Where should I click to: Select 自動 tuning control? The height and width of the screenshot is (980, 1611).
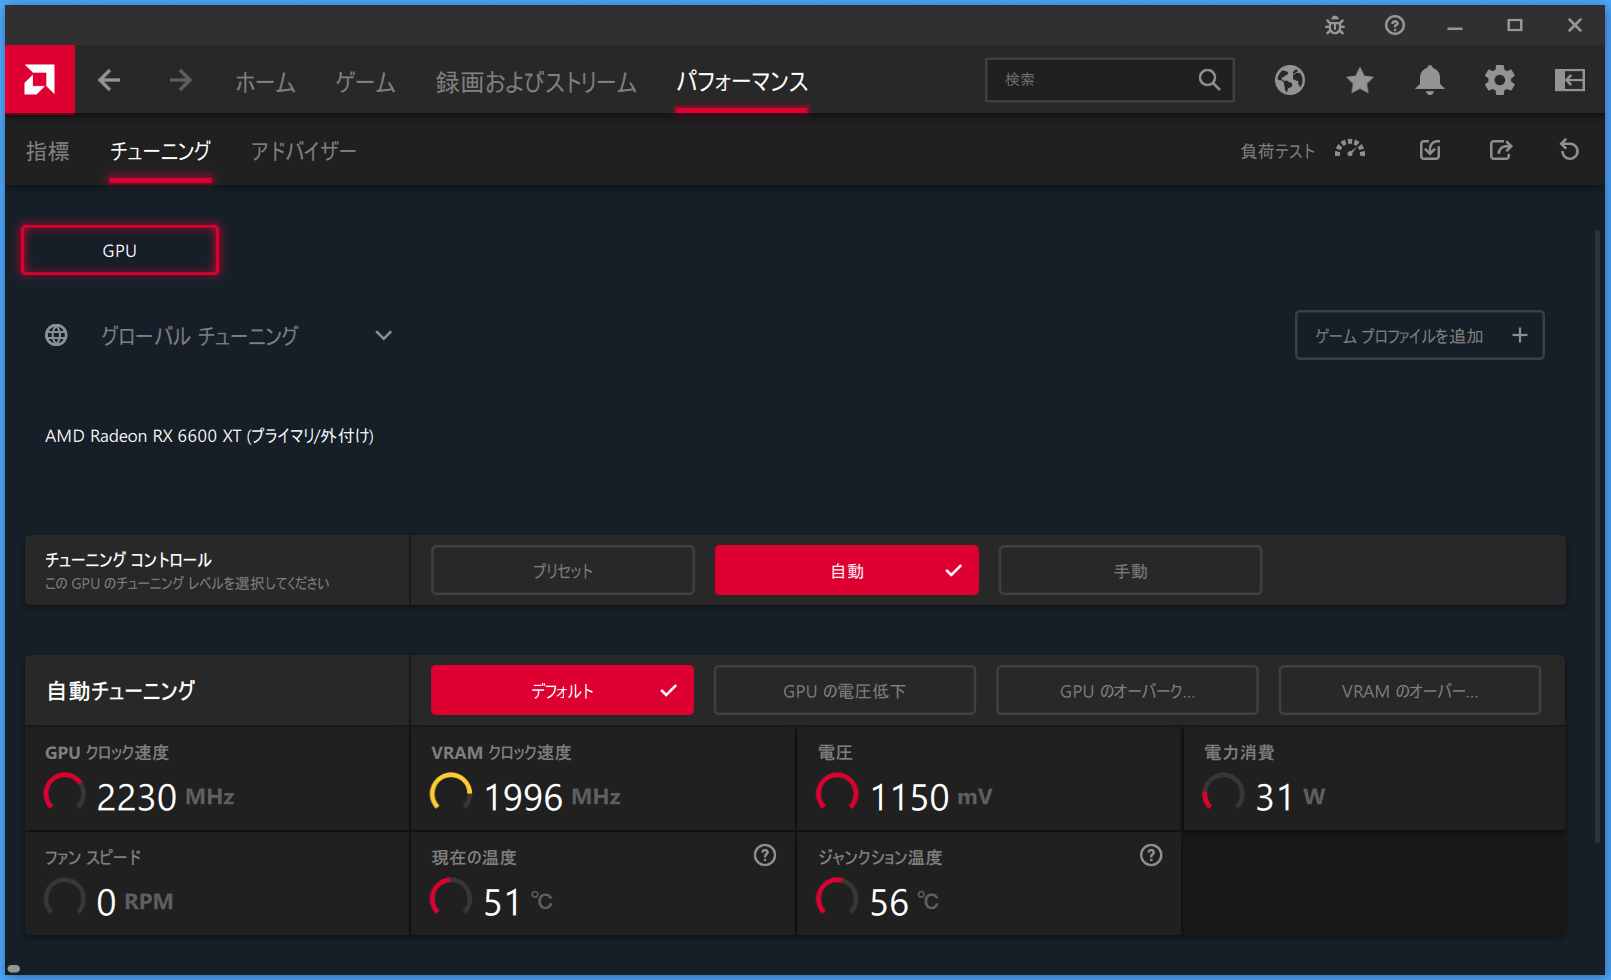(847, 570)
